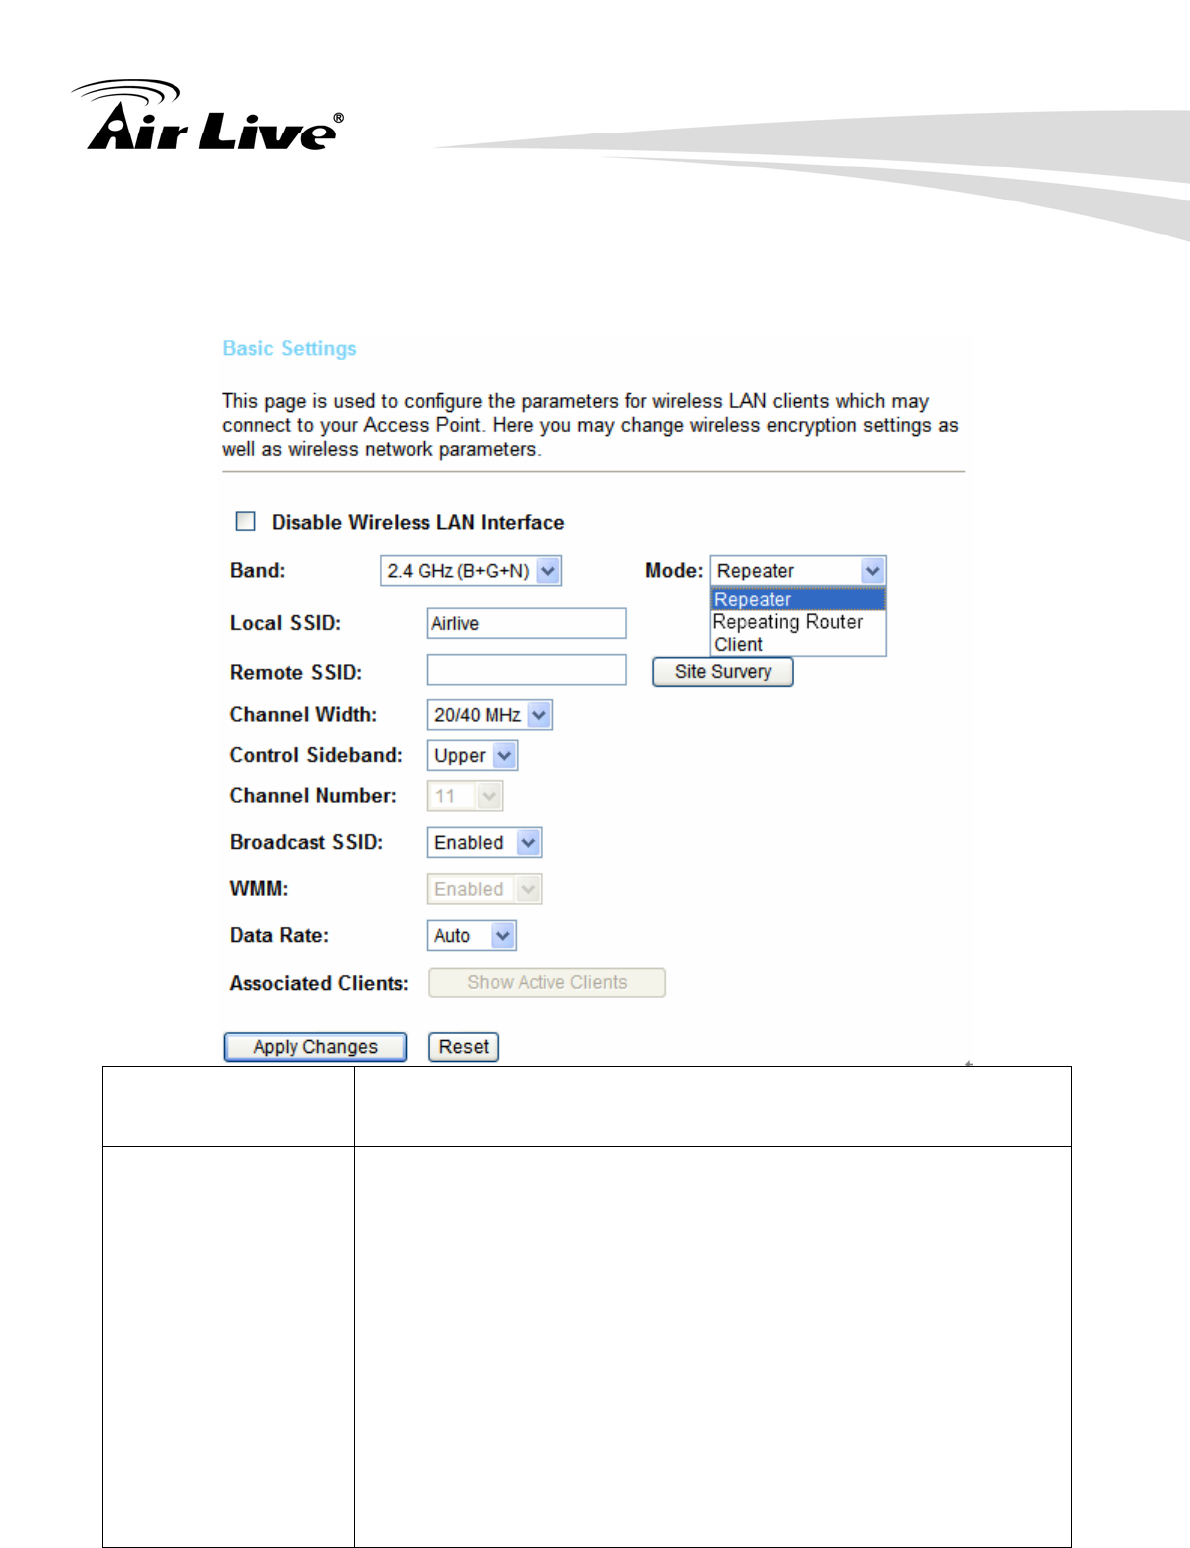This screenshot has width=1190, height=1548.
Task: Click the Associated Clients: label
Action: [319, 983]
